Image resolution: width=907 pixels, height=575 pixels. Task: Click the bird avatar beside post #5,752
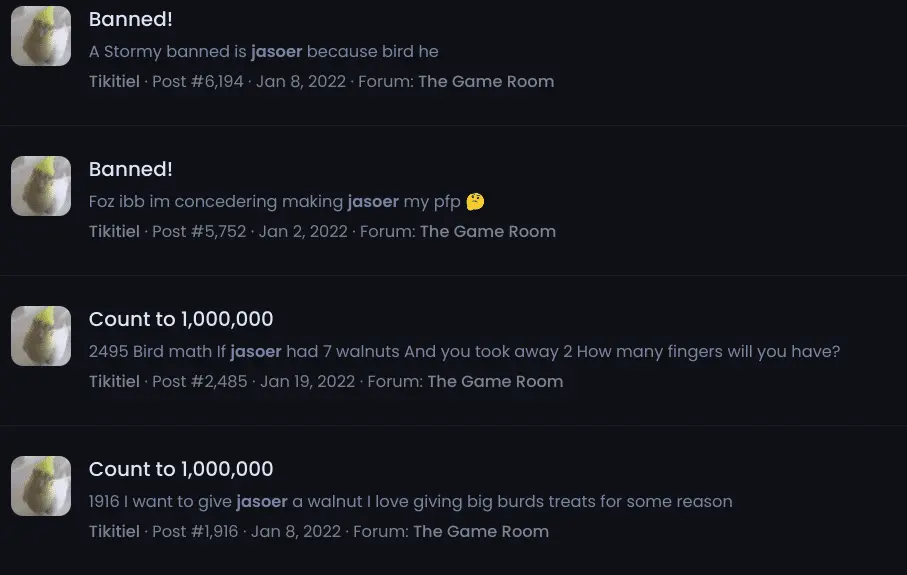41,186
